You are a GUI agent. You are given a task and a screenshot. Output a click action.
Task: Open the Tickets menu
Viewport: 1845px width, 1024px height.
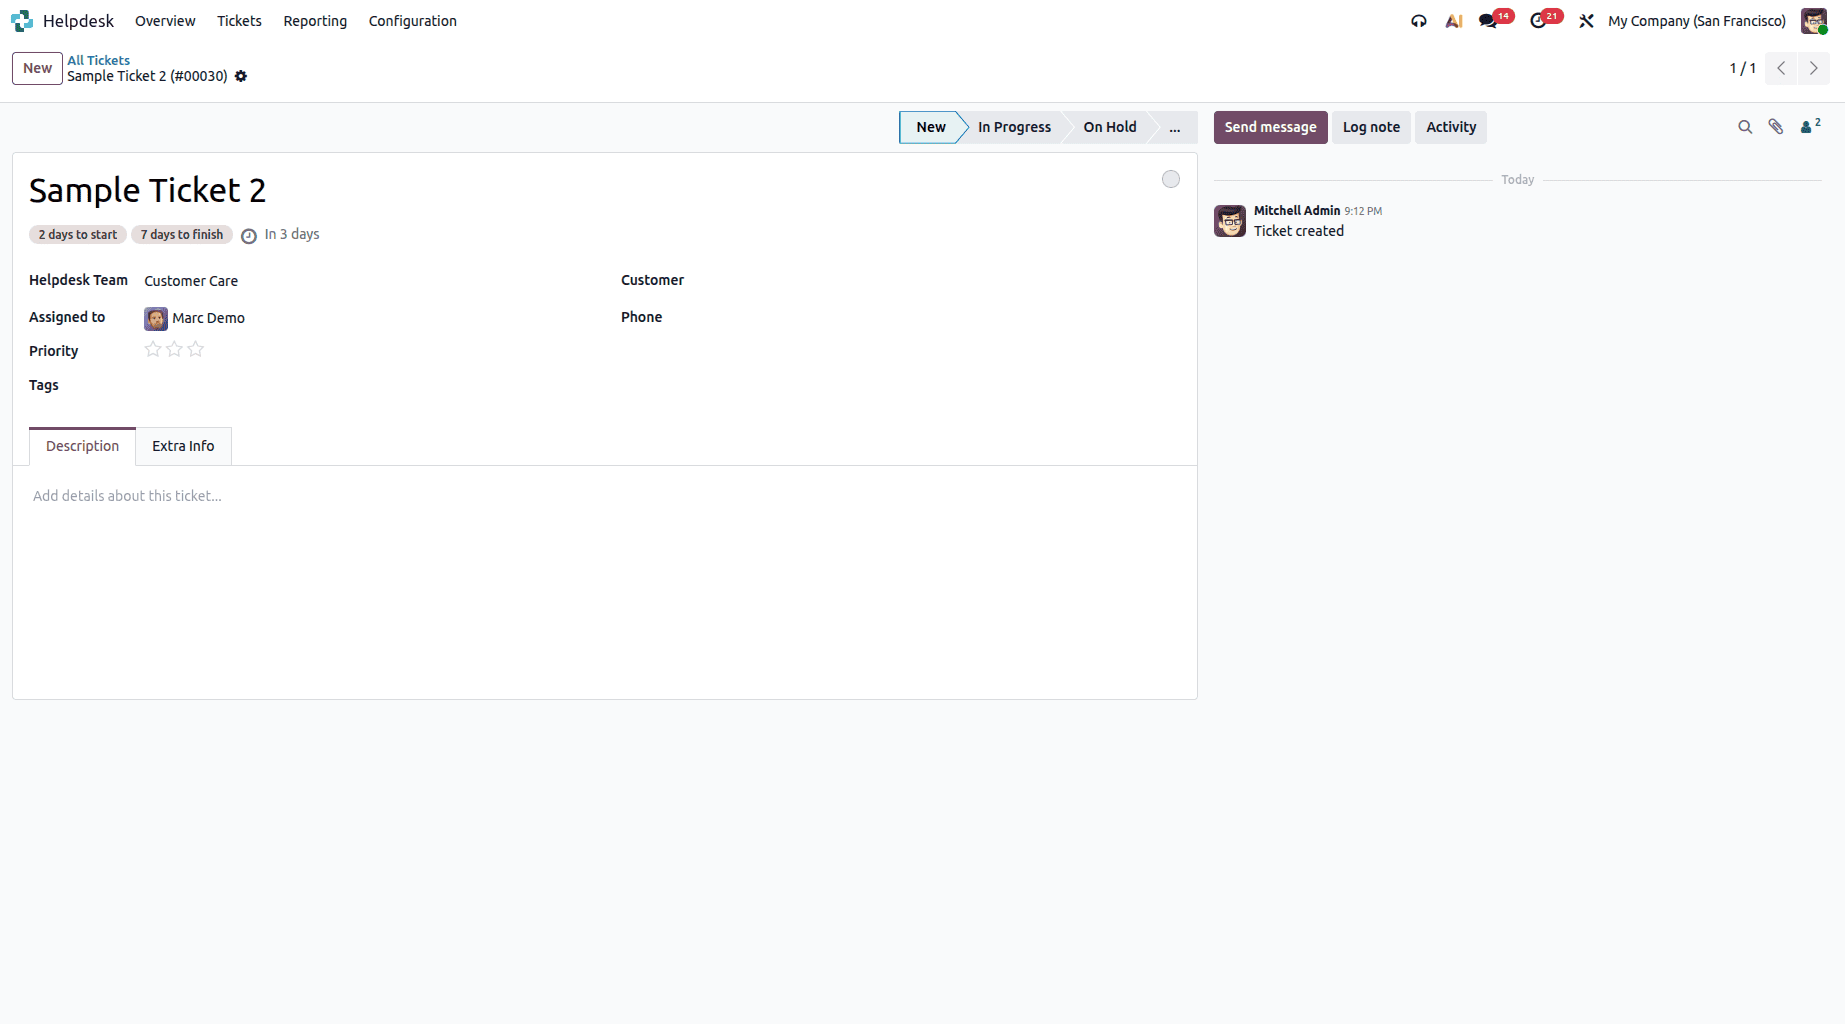pyautogui.click(x=239, y=21)
